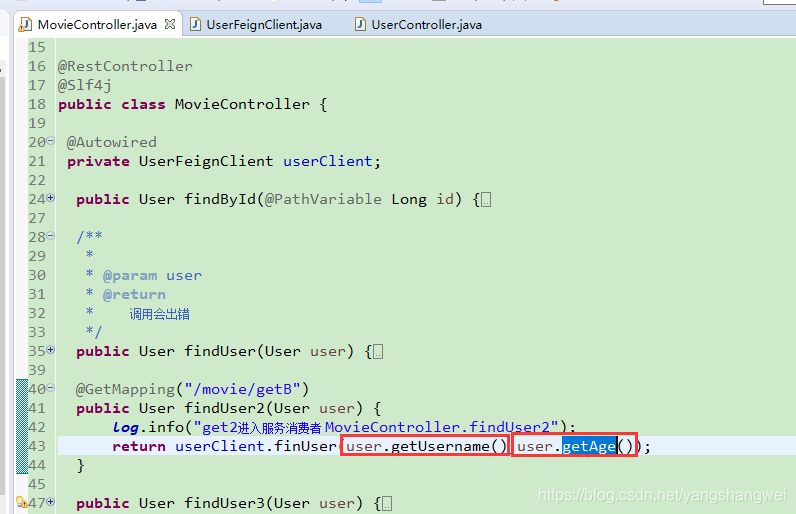The image size is (796, 514).
Task: Click the folded code box after findUser3
Action: click(x=387, y=504)
